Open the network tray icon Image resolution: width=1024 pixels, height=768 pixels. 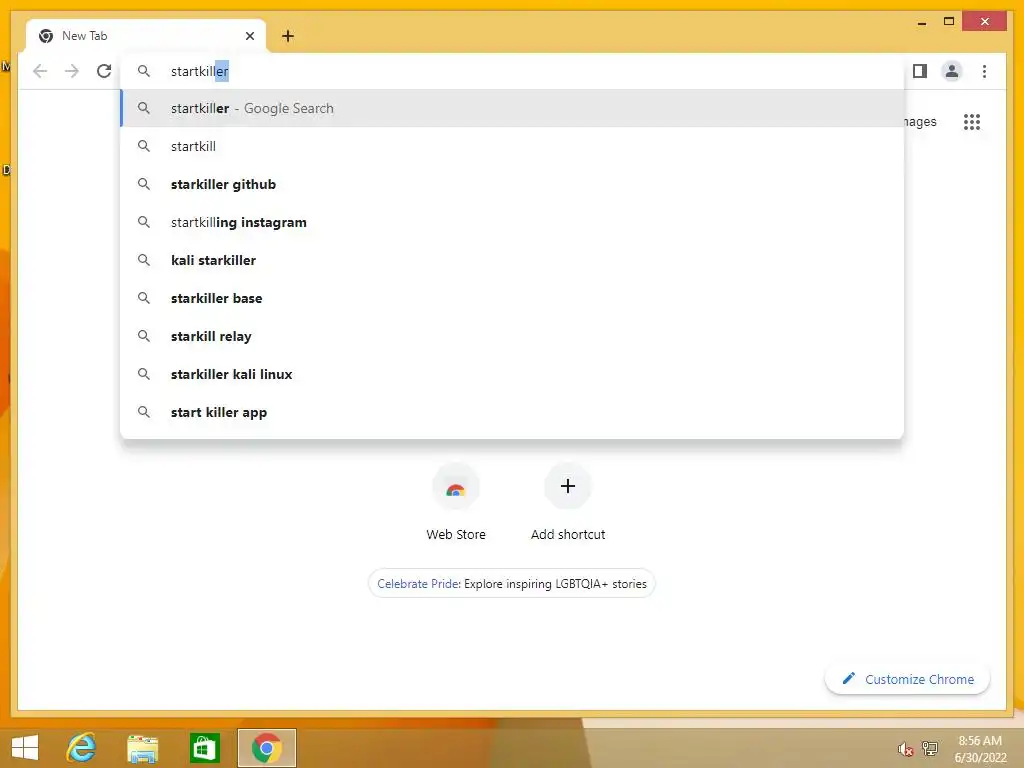[x=930, y=749]
